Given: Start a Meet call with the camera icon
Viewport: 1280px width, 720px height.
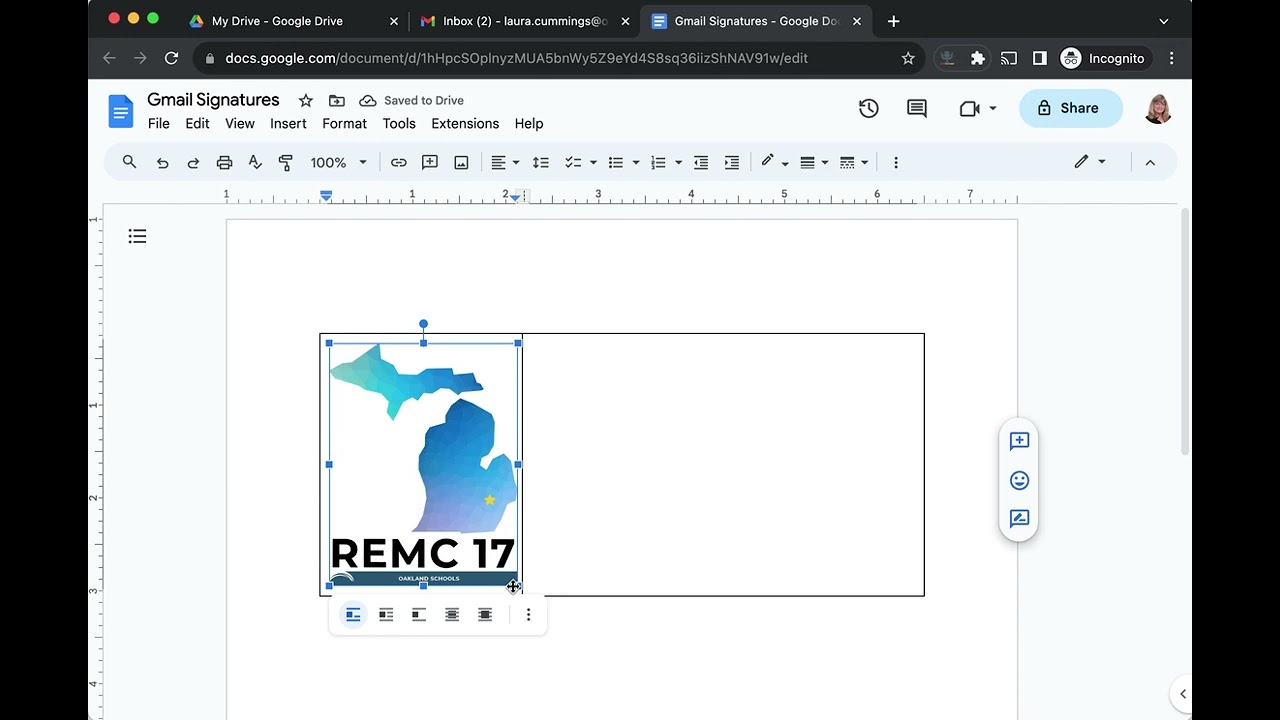Looking at the screenshot, I should coord(969,108).
